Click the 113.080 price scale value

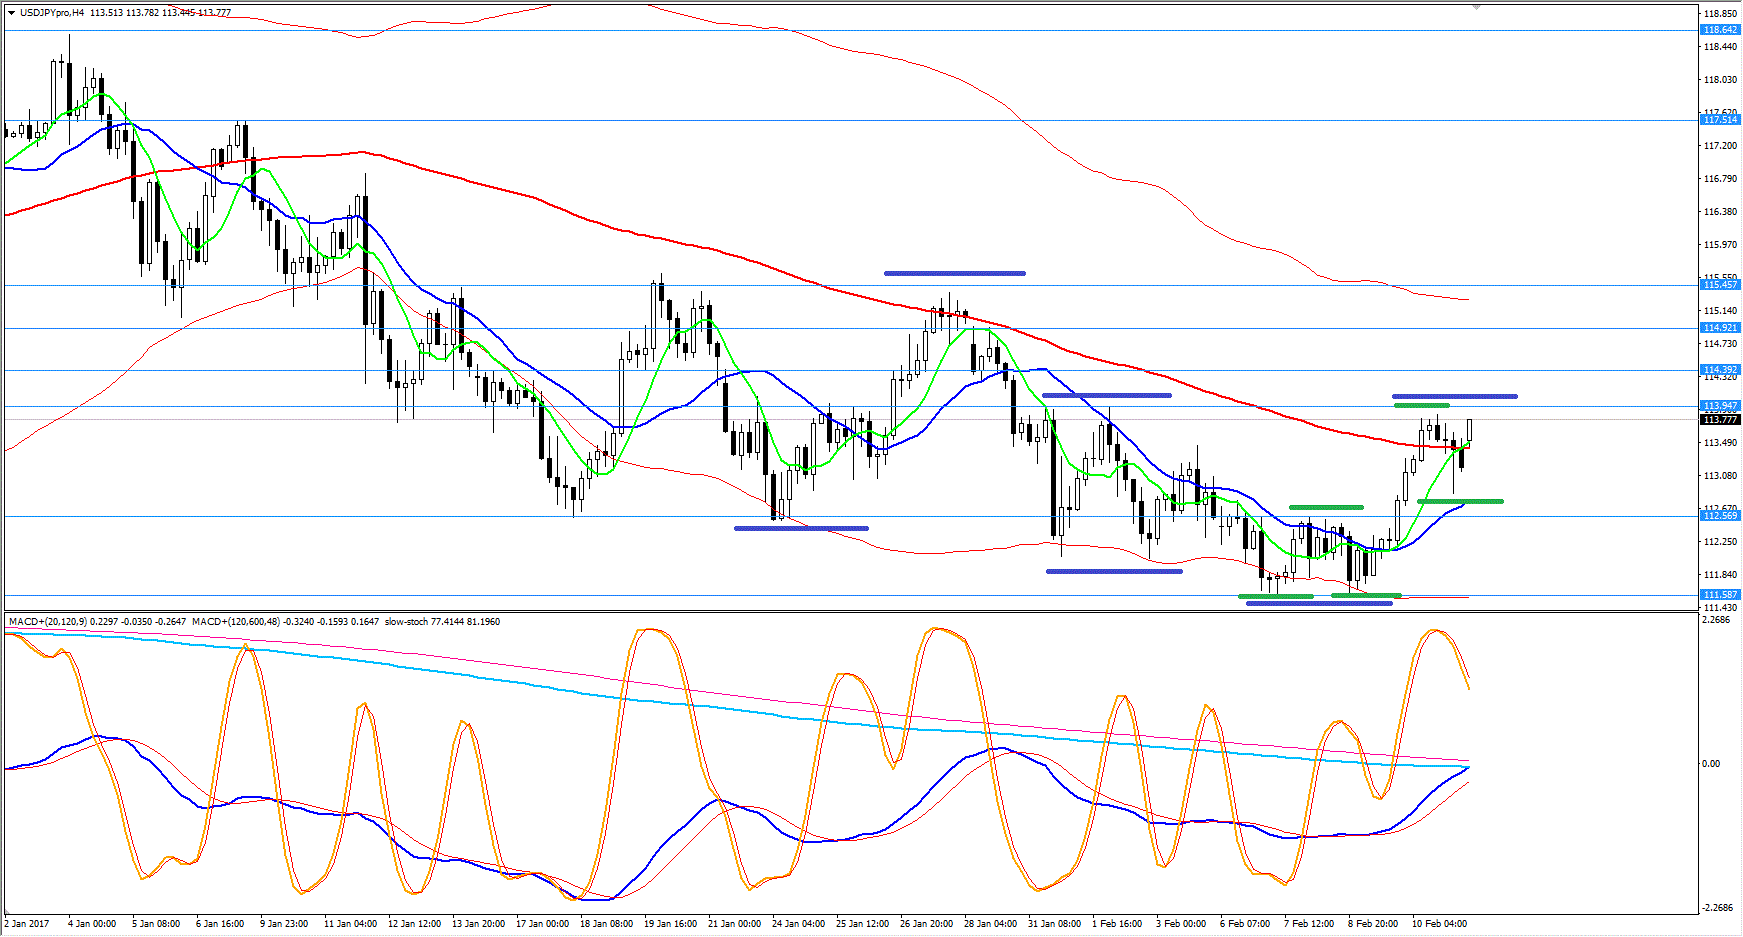click(x=1719, y=476)
